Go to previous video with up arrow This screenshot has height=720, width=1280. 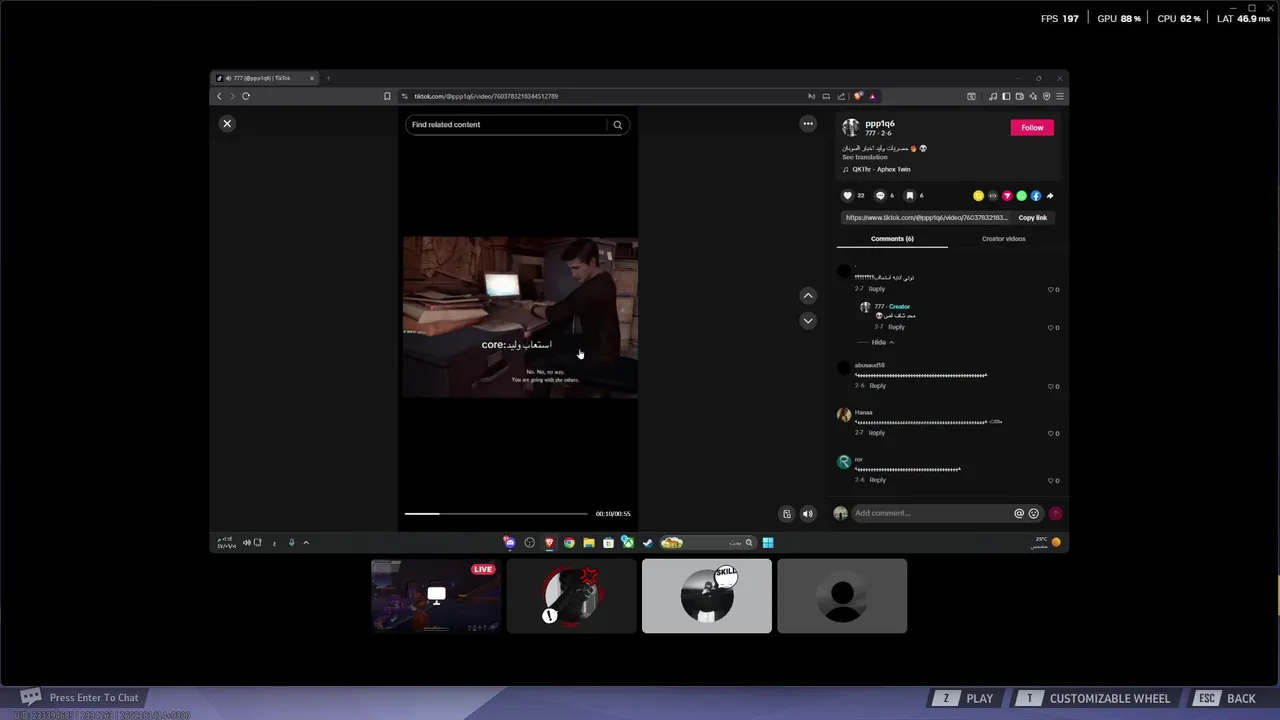[x=808, y=296]
